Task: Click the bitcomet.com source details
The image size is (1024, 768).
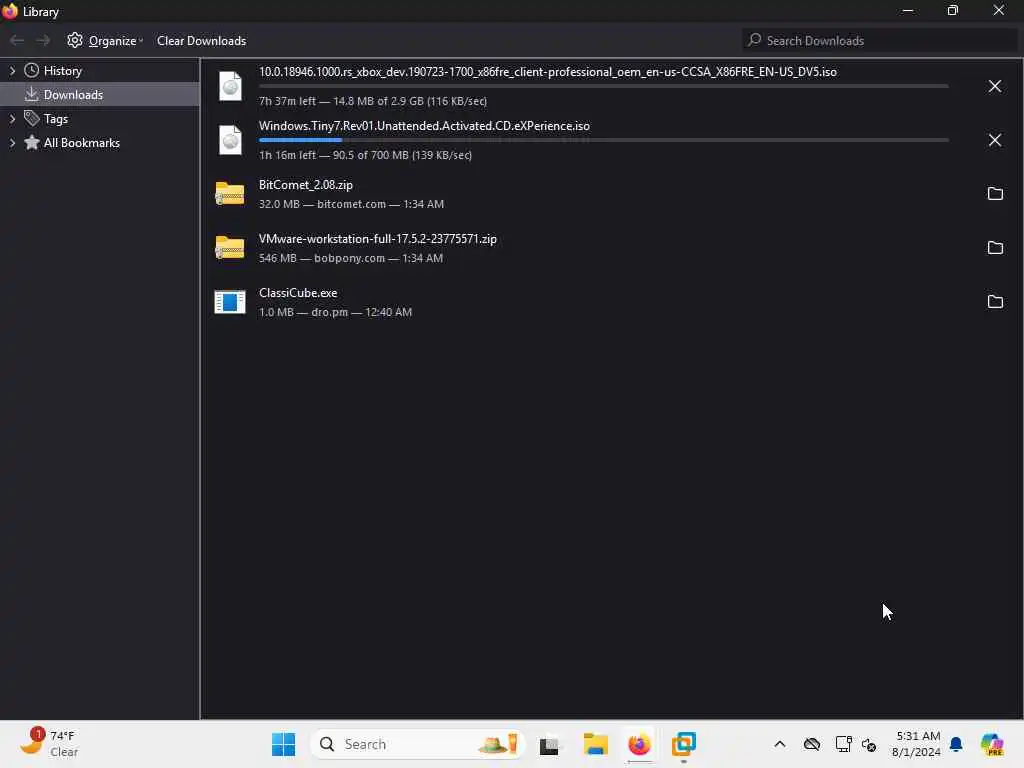Action: pos(351,204)
